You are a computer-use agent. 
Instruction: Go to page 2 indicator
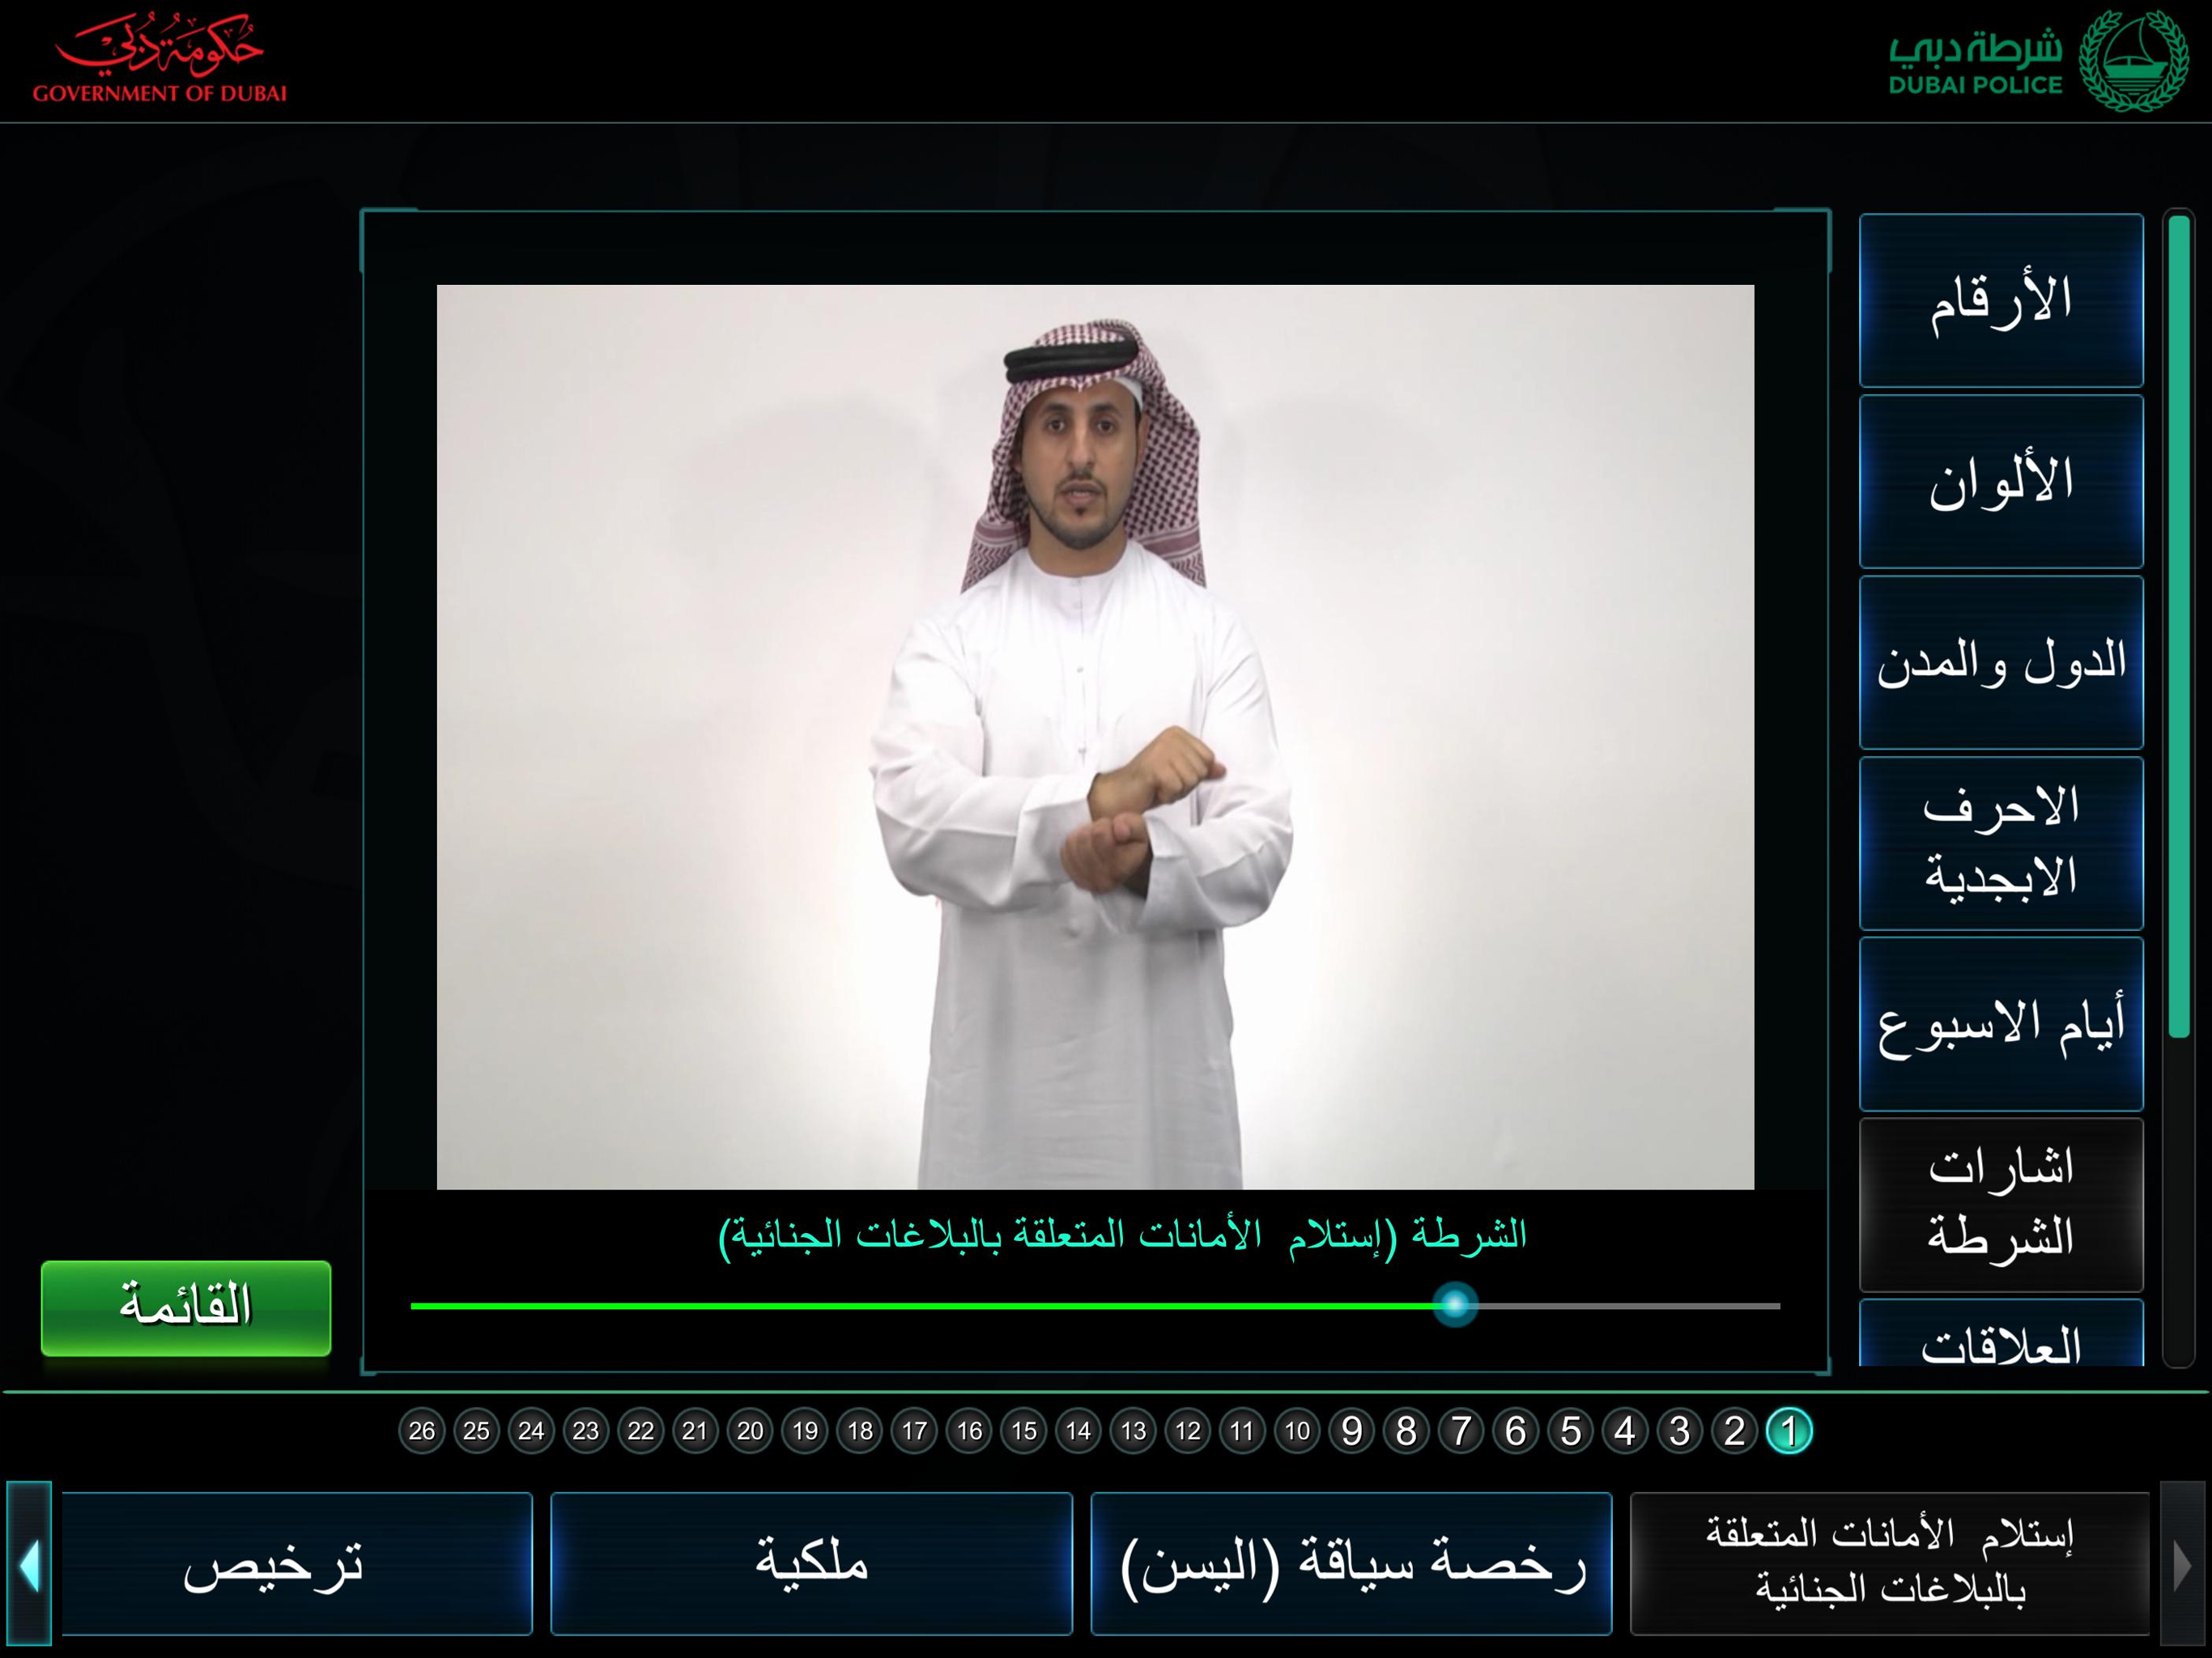point(1734,1431)
